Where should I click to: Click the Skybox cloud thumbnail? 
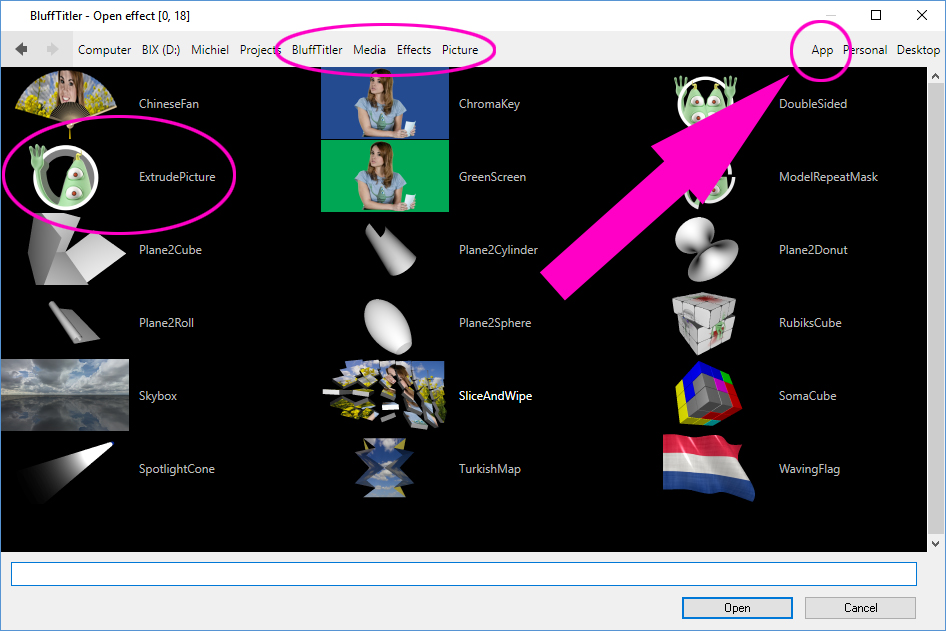coord(65,395)
